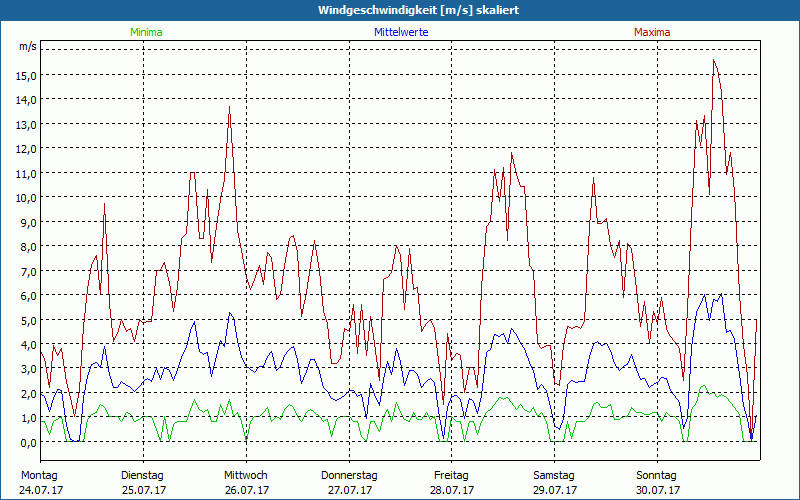Click the 'Donnerstag' day label
Screen dimensions: 800x500
click(349, 476)
